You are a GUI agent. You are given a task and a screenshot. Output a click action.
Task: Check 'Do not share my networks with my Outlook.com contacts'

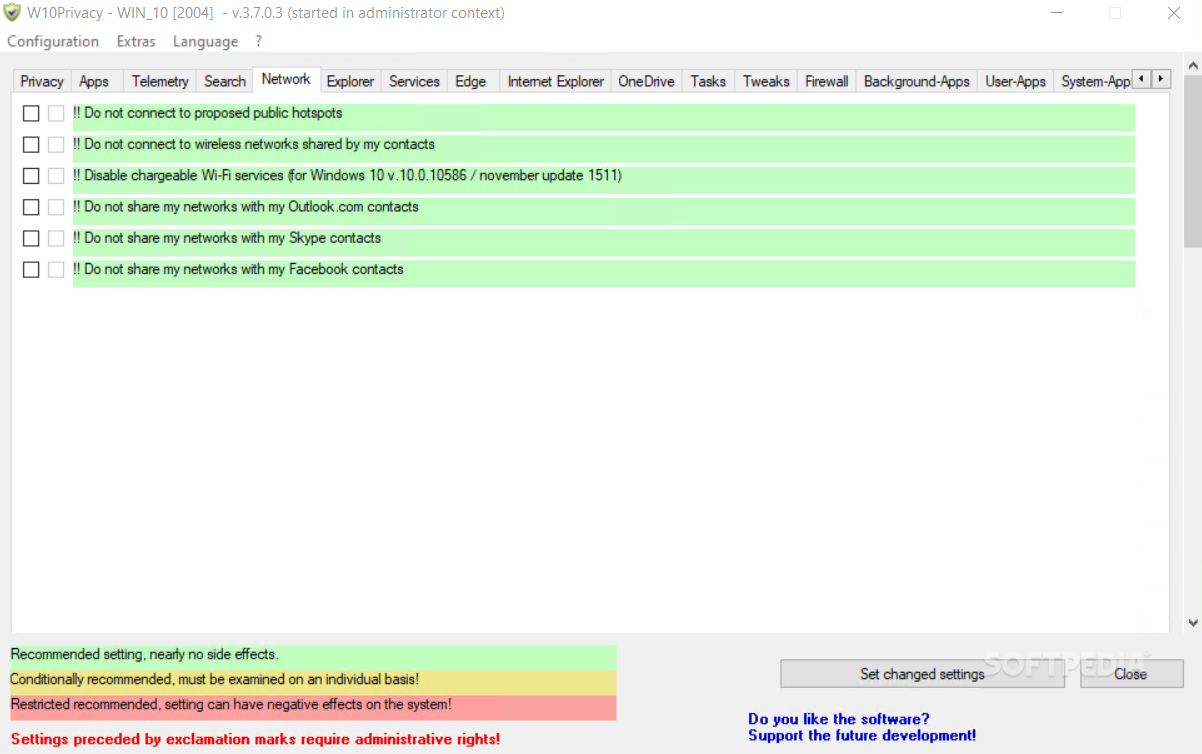coord(30,207)
